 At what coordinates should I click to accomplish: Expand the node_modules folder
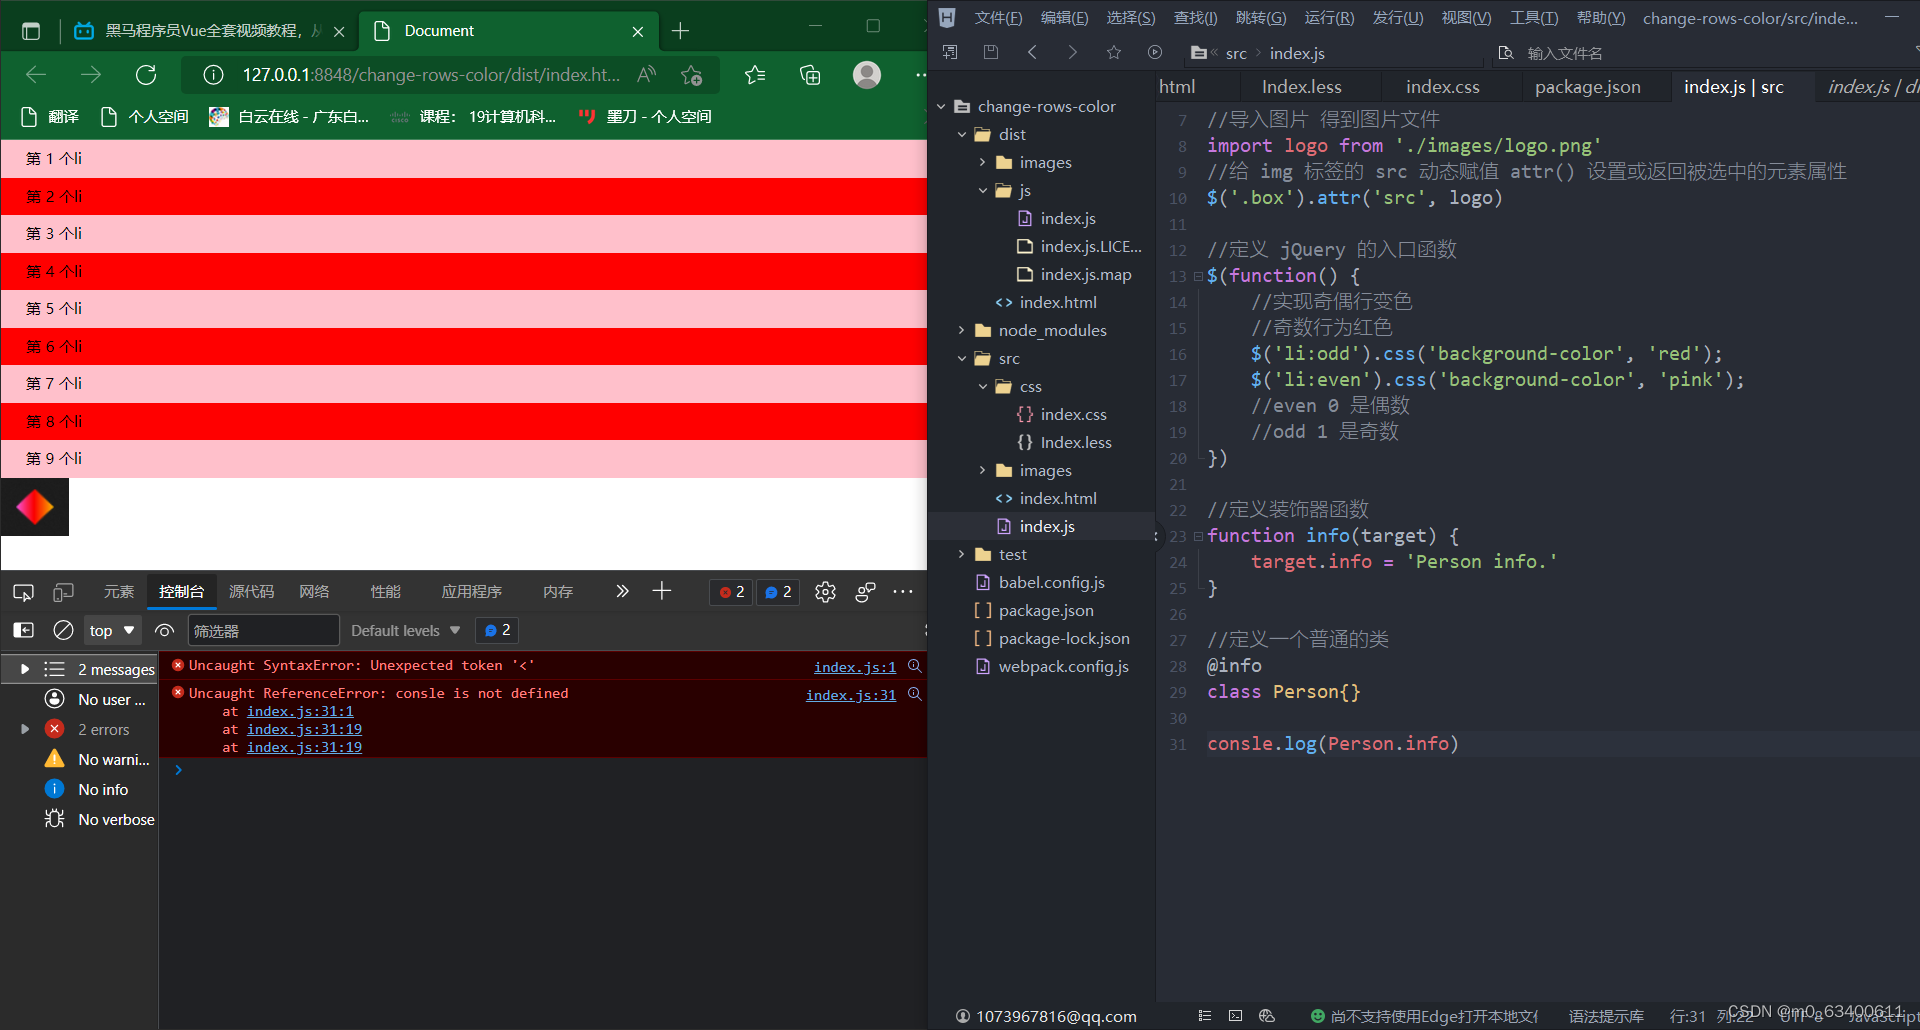(x=962, y=330)
